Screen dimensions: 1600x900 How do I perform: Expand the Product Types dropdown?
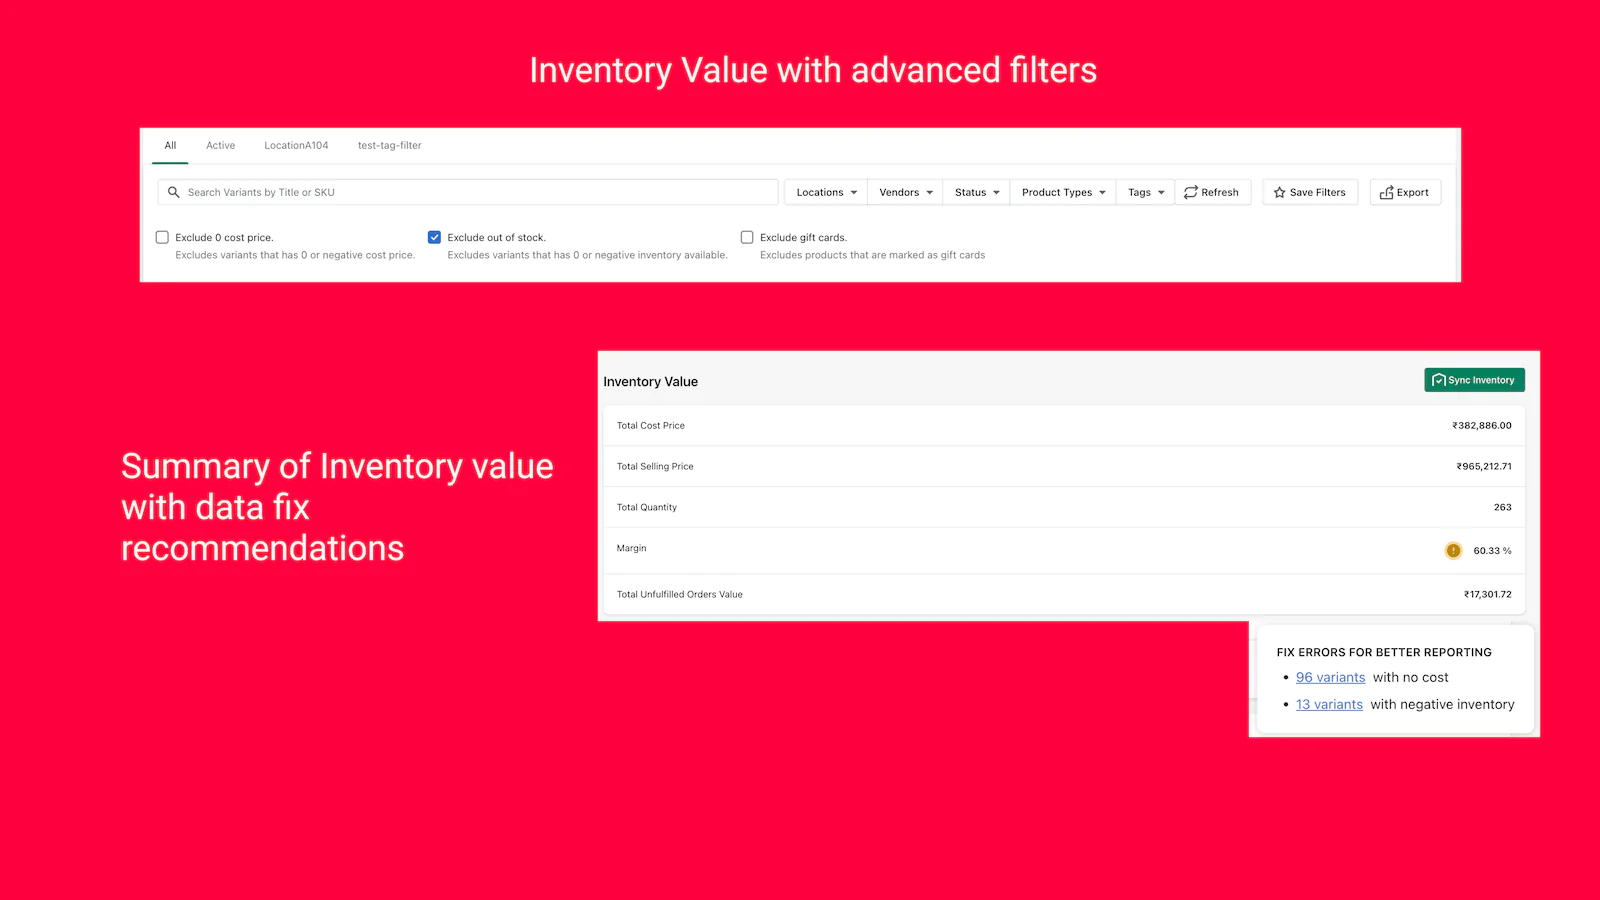pos(1063,192)
